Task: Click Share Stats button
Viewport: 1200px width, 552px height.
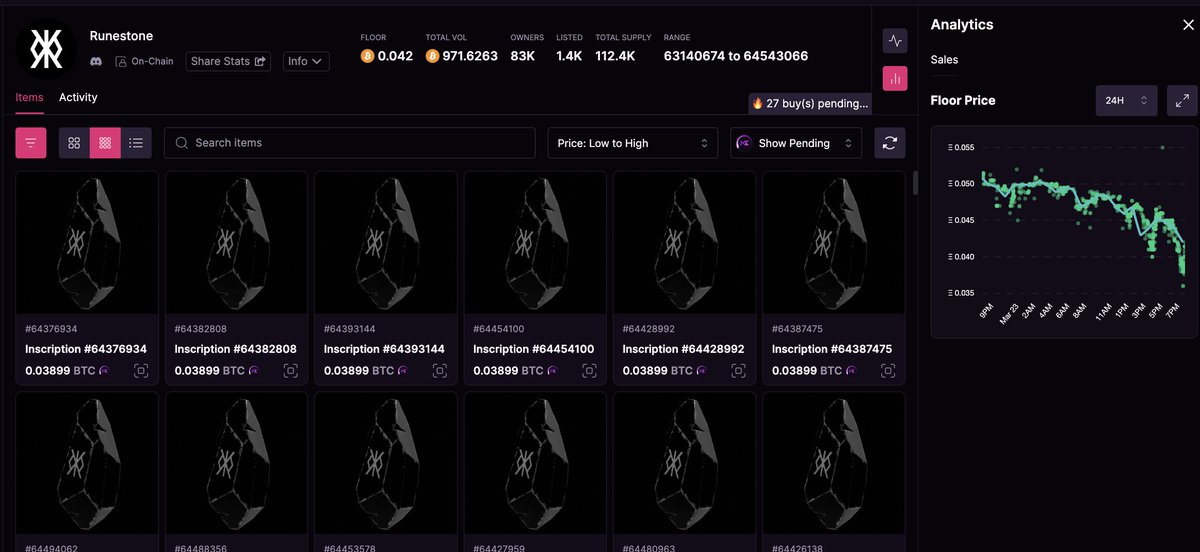Action: click(229, 61)
